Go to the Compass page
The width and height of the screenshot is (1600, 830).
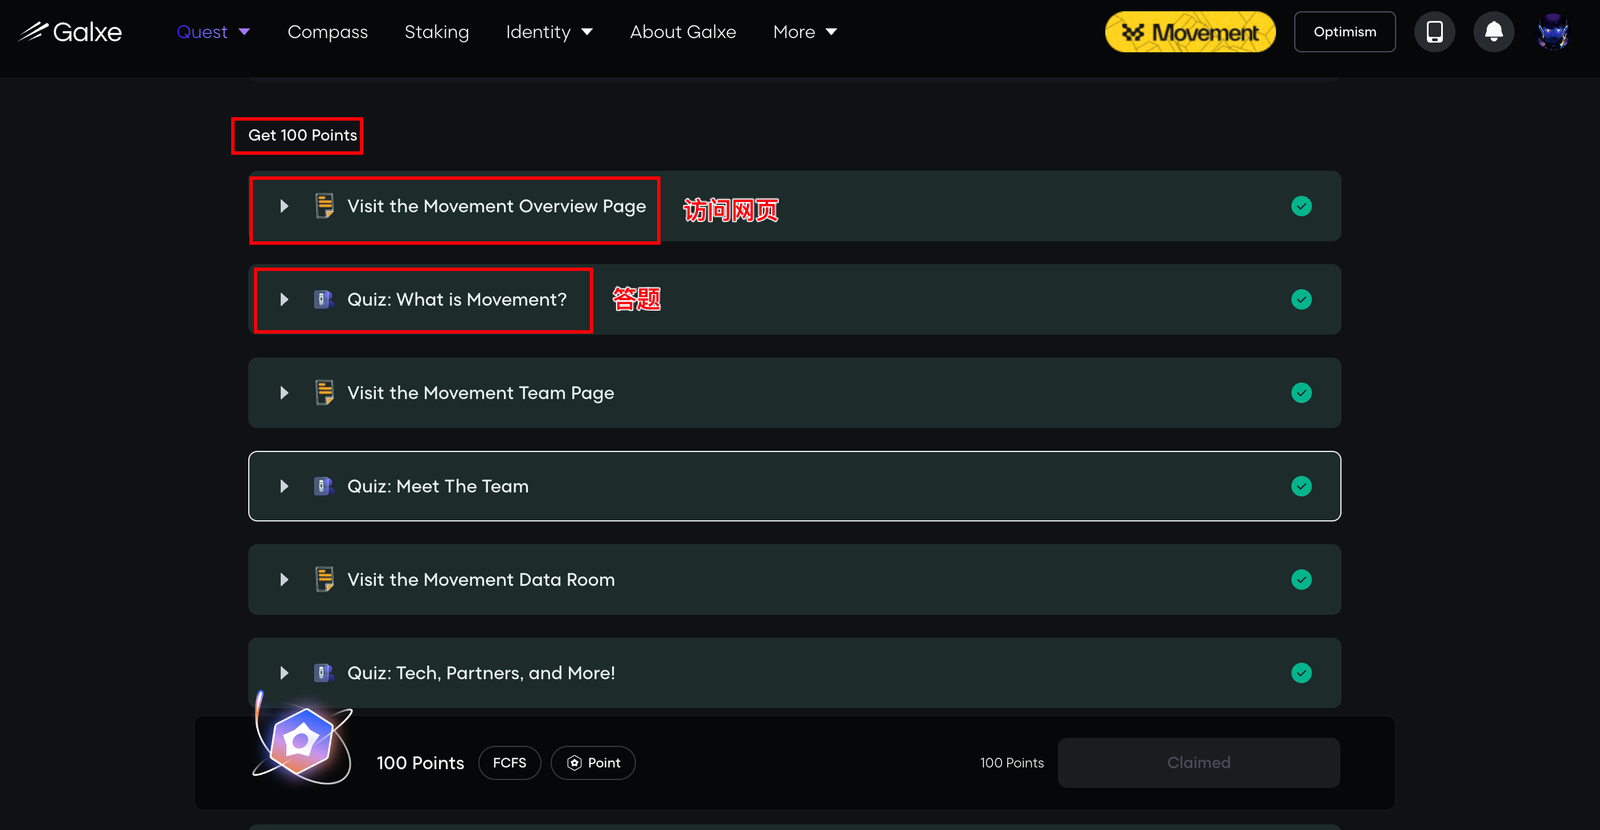coord(328,32)
